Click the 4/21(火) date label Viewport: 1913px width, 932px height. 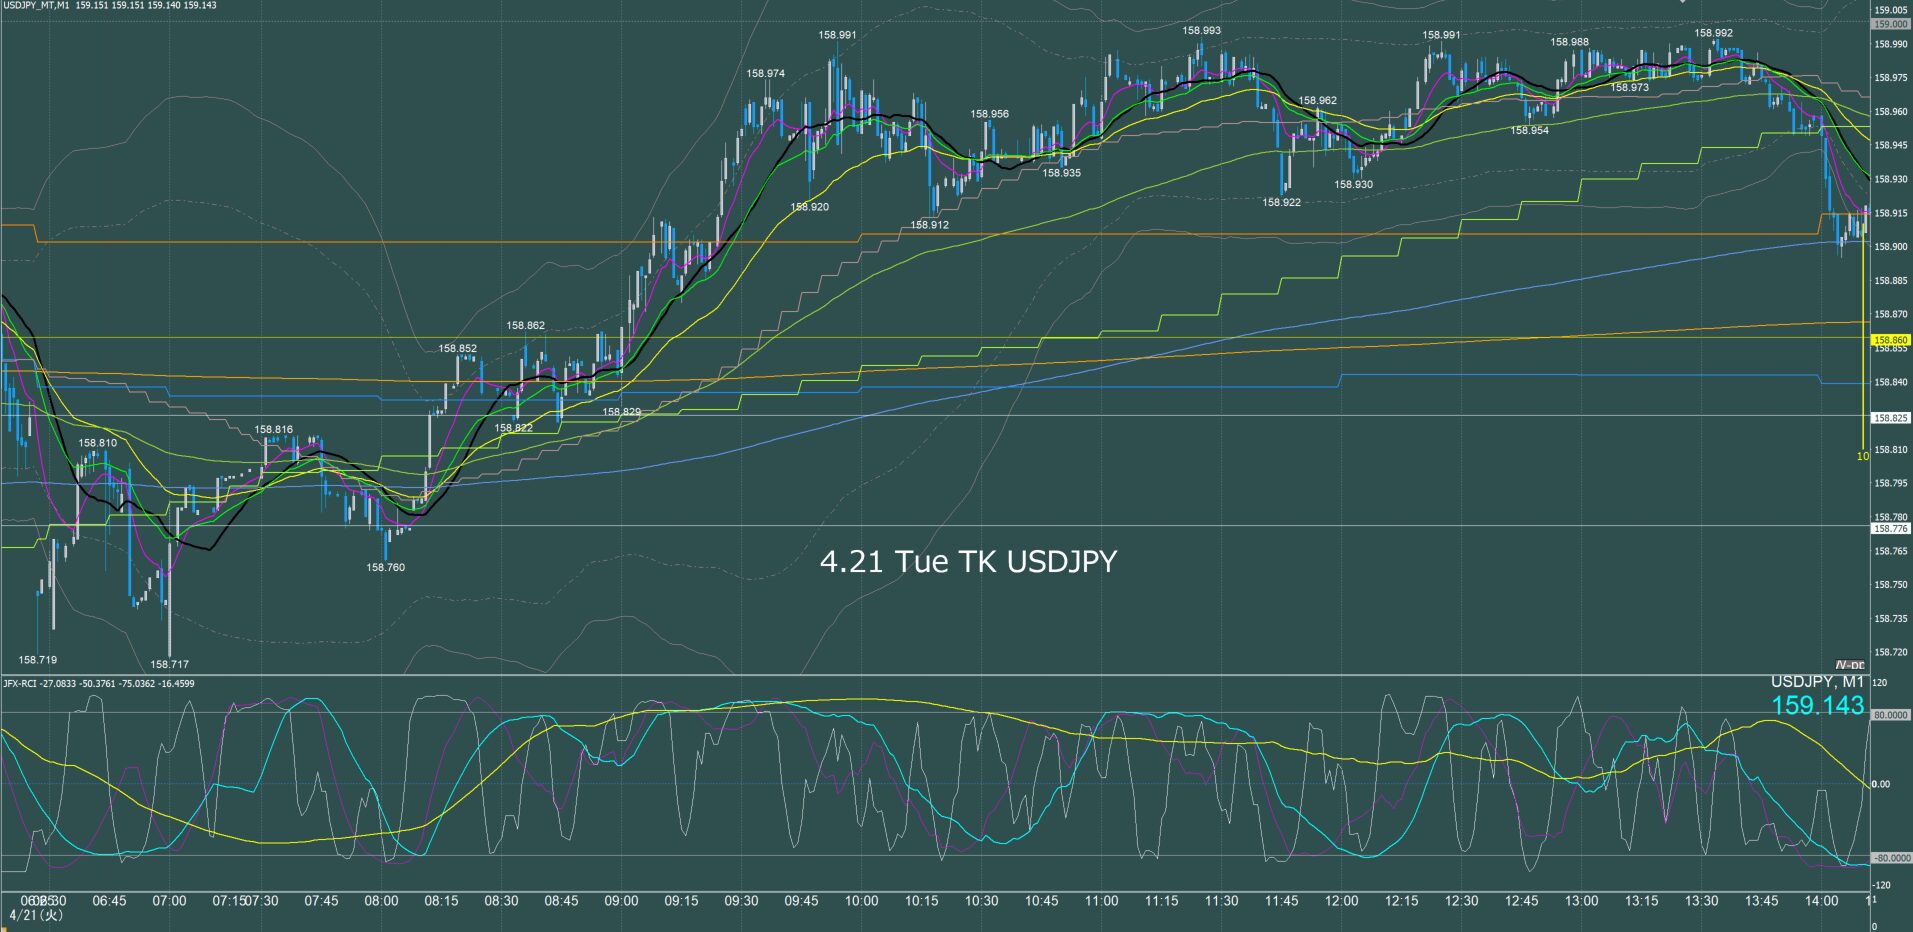[36, 915]
